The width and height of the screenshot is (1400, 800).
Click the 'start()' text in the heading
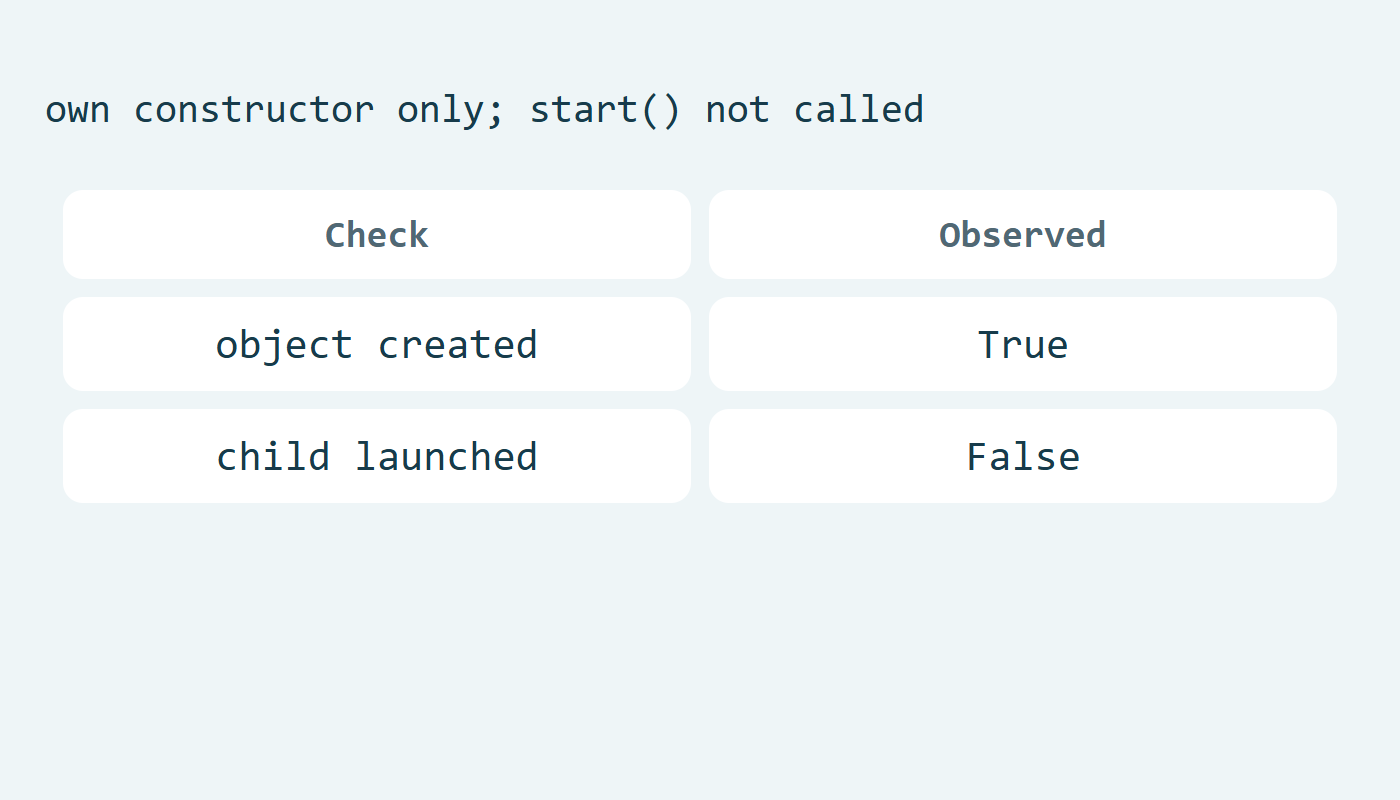click(x=605, y=110)
